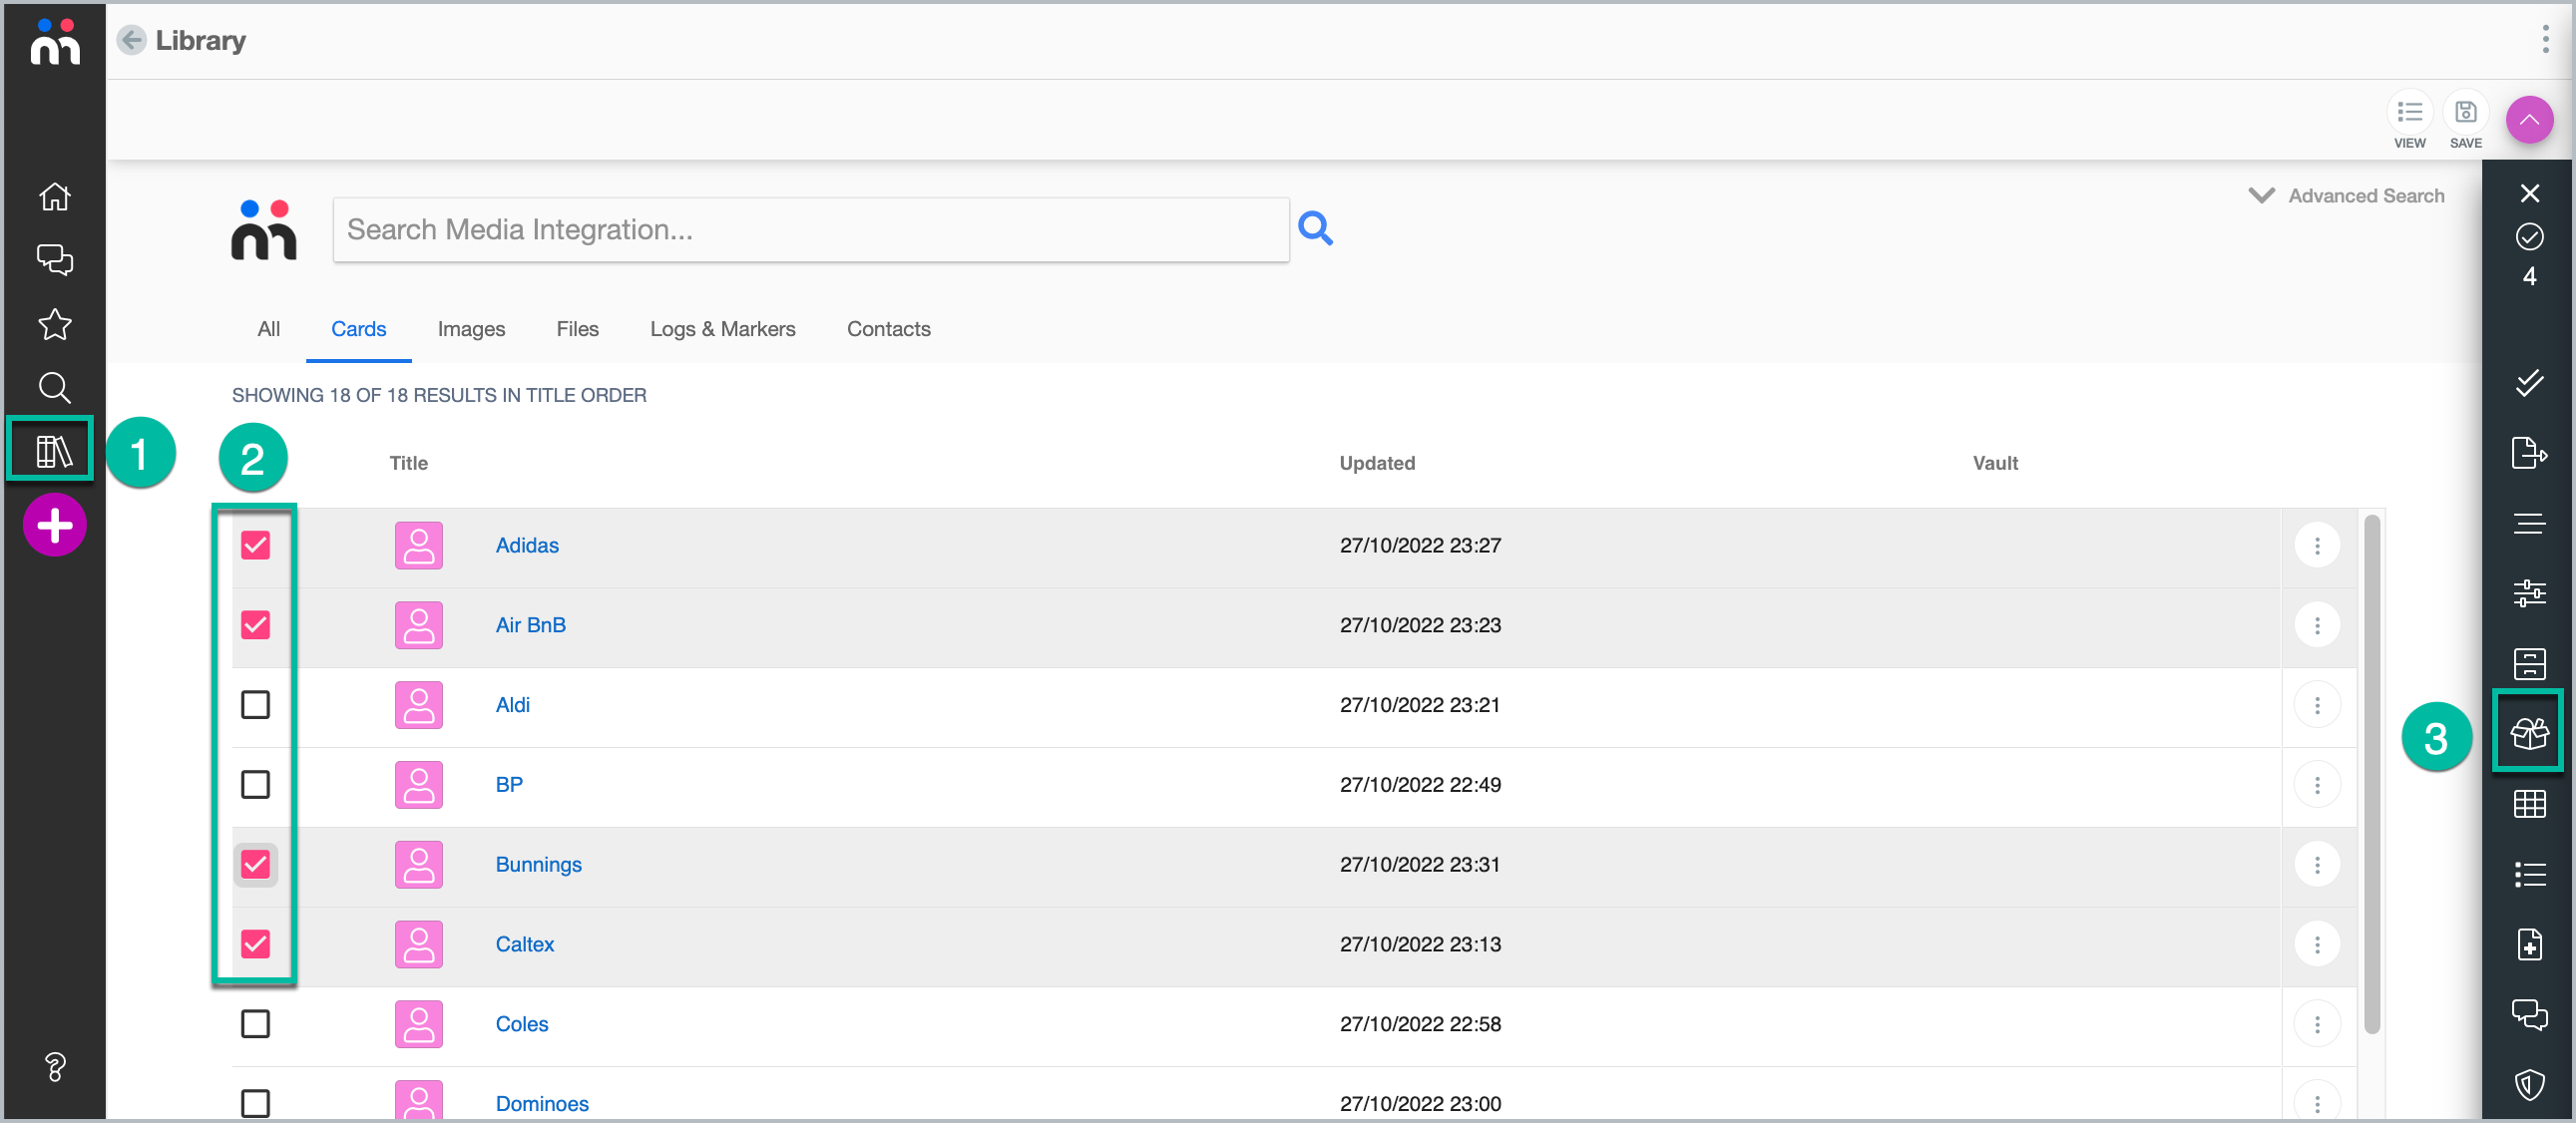
Task: Click the blue search magnifier icon
Action: coord(1315,229)
